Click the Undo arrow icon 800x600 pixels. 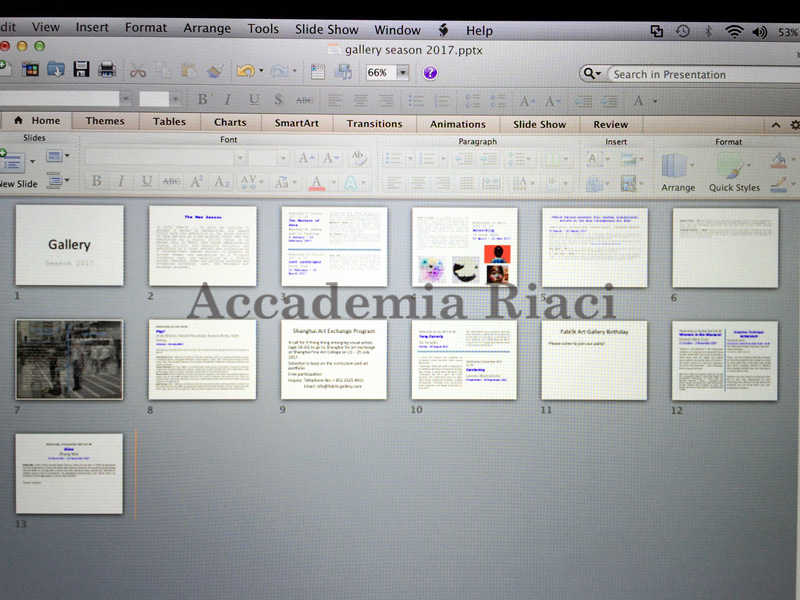tap(245, 71)
